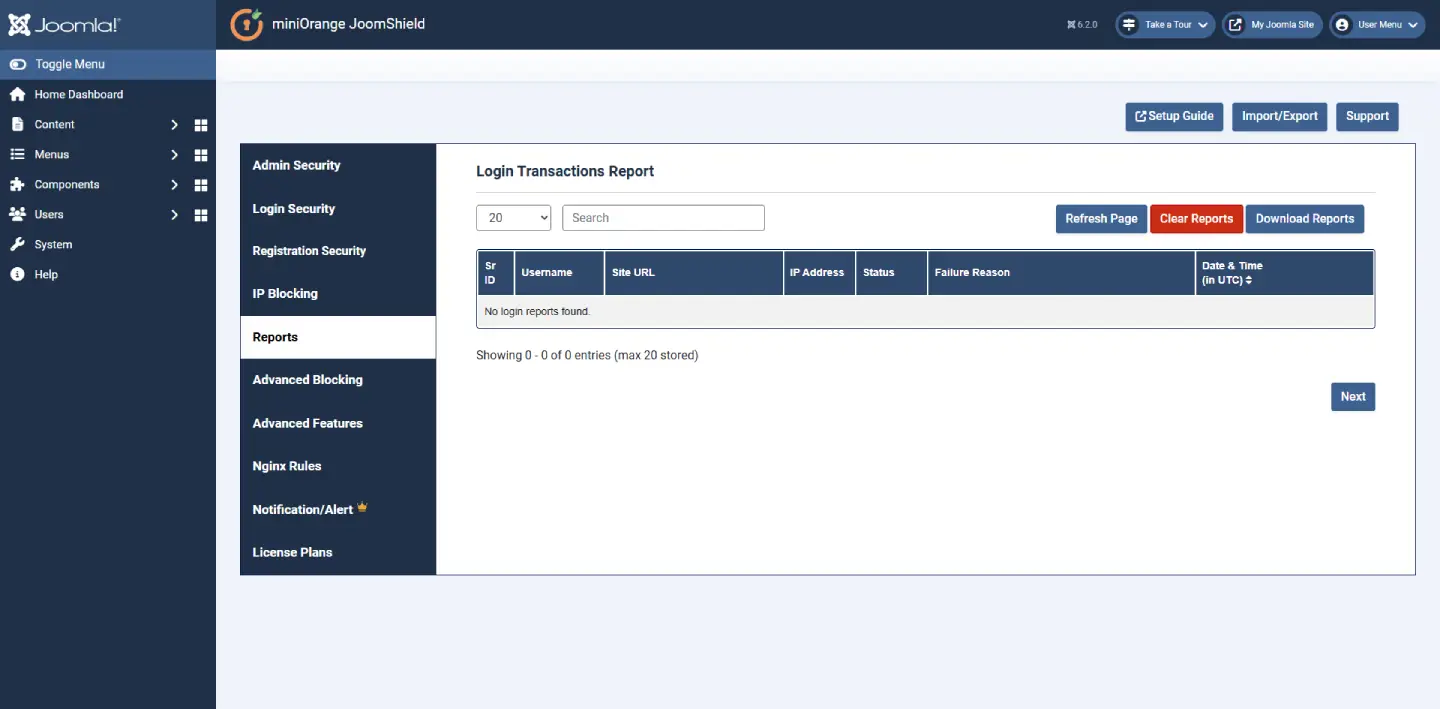Open the User Menu dropdown
Screen dimensions: 1440x709
pos(1377,25)
